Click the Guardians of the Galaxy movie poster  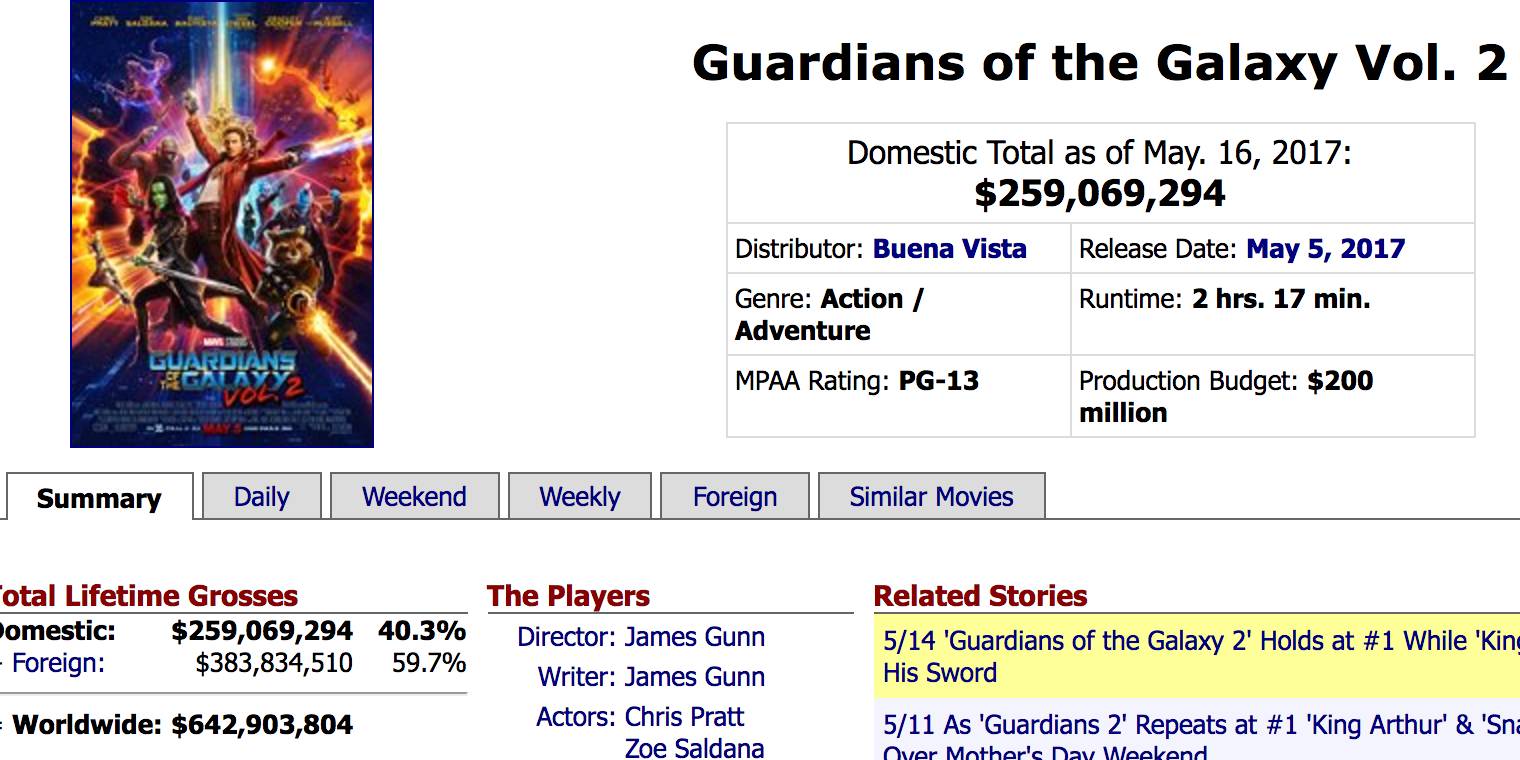(222, 224)
